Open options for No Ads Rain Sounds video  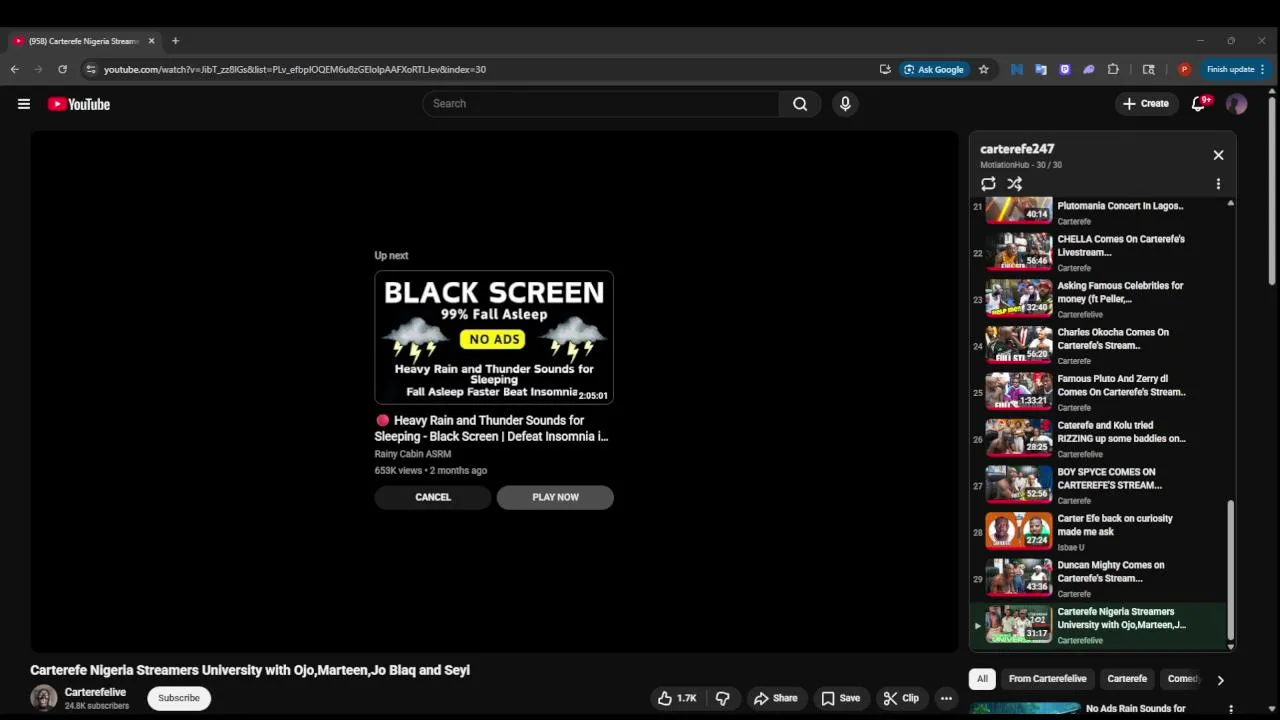pyautogui.click(x=1230, y=709)
